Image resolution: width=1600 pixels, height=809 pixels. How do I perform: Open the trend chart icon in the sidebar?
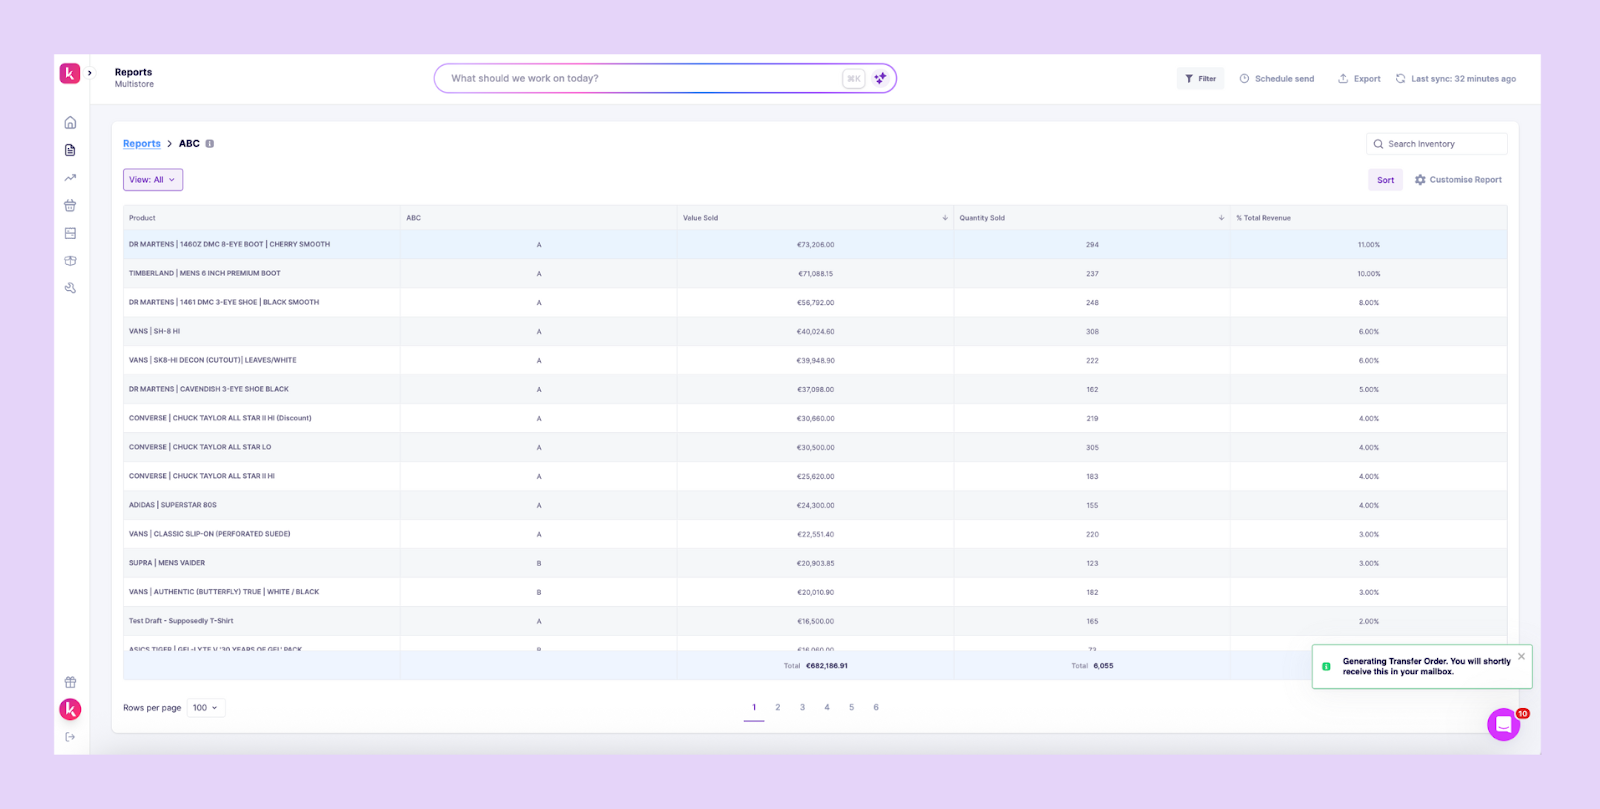(x=70, y=178)
